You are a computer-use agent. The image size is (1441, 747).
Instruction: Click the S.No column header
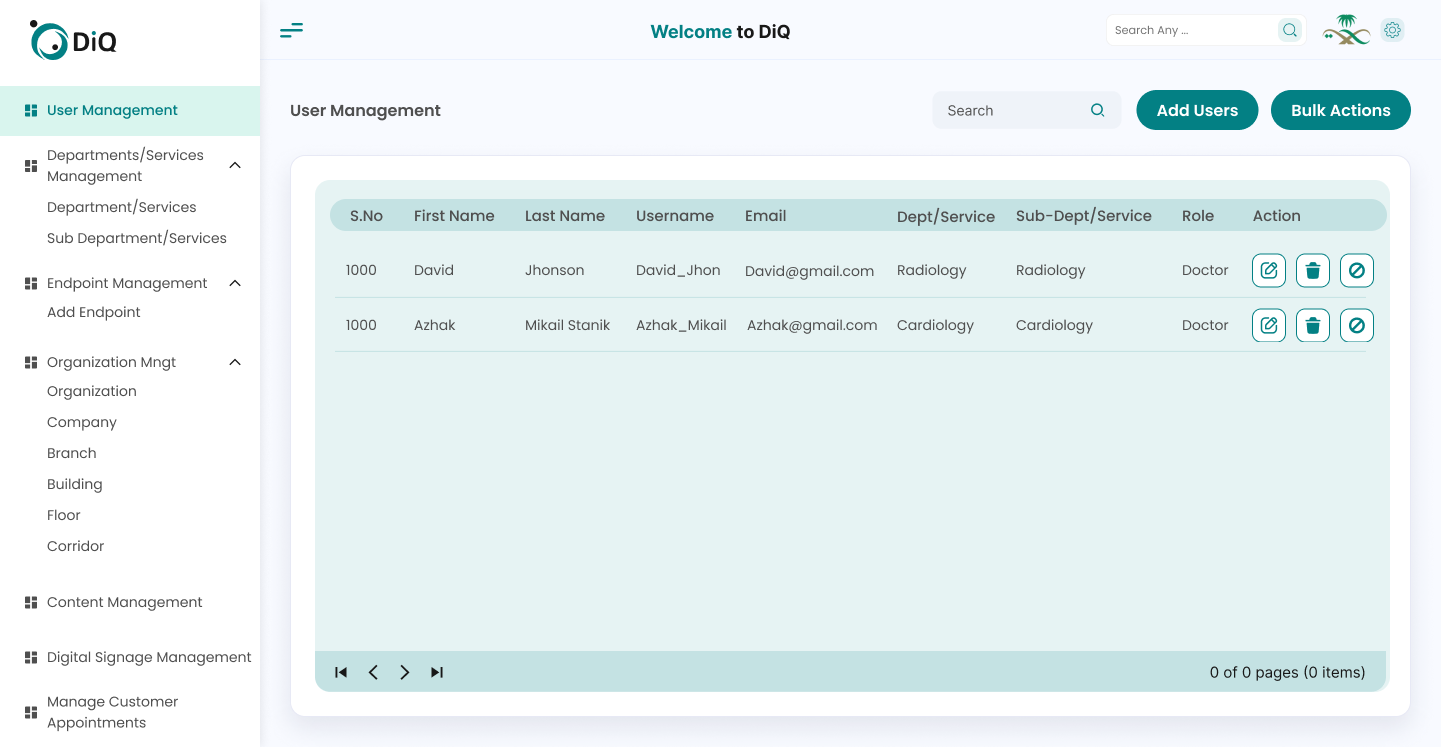366,216
